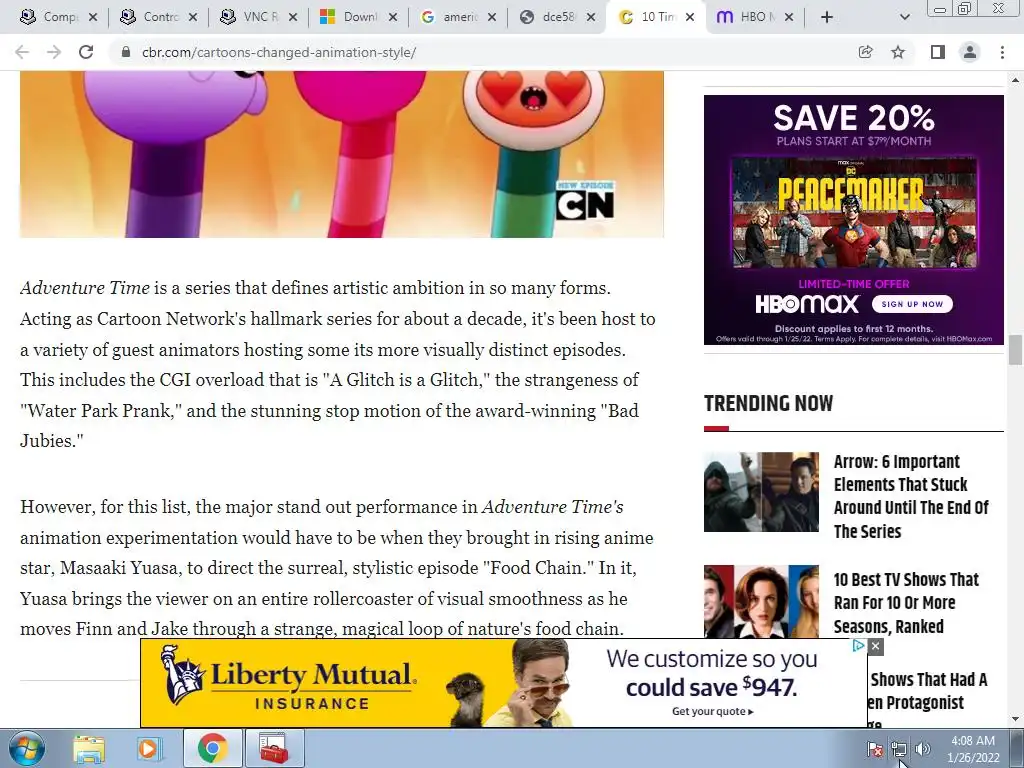
Task: Open 10 Best TV Shows article
Action: tap(906, 603)
